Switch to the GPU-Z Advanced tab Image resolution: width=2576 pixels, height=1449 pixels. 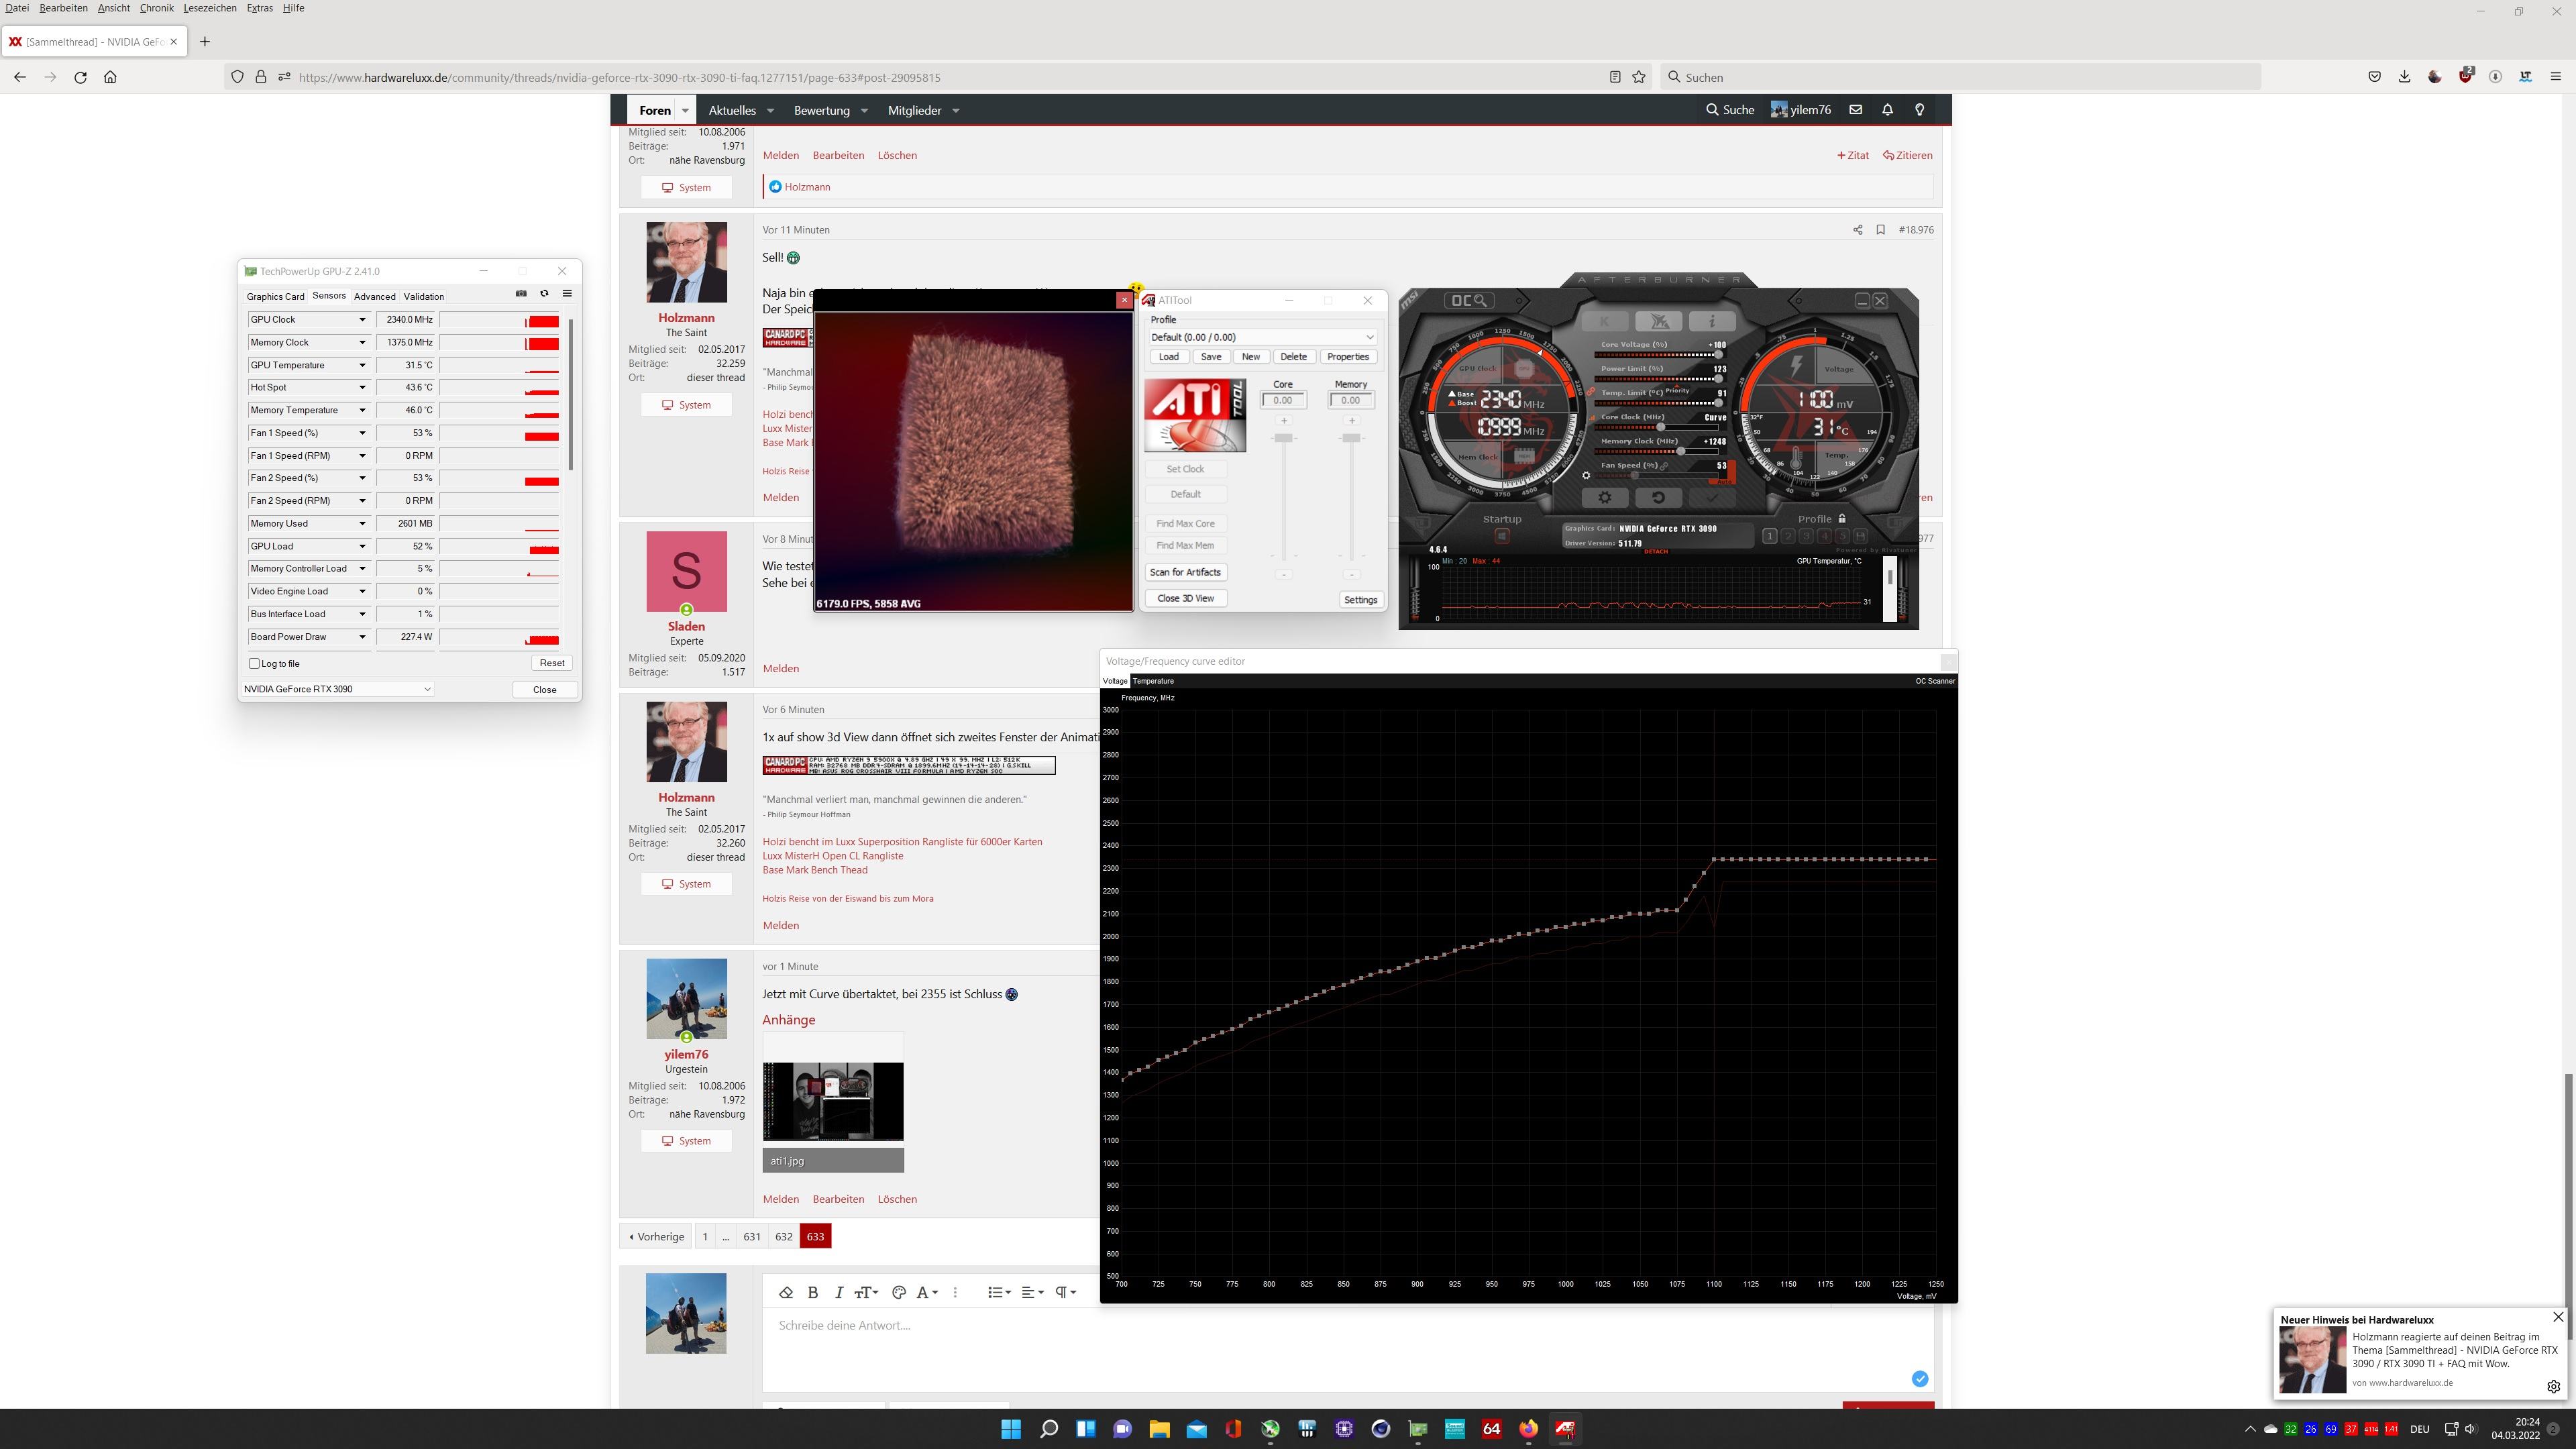click(x=374, y=297)
